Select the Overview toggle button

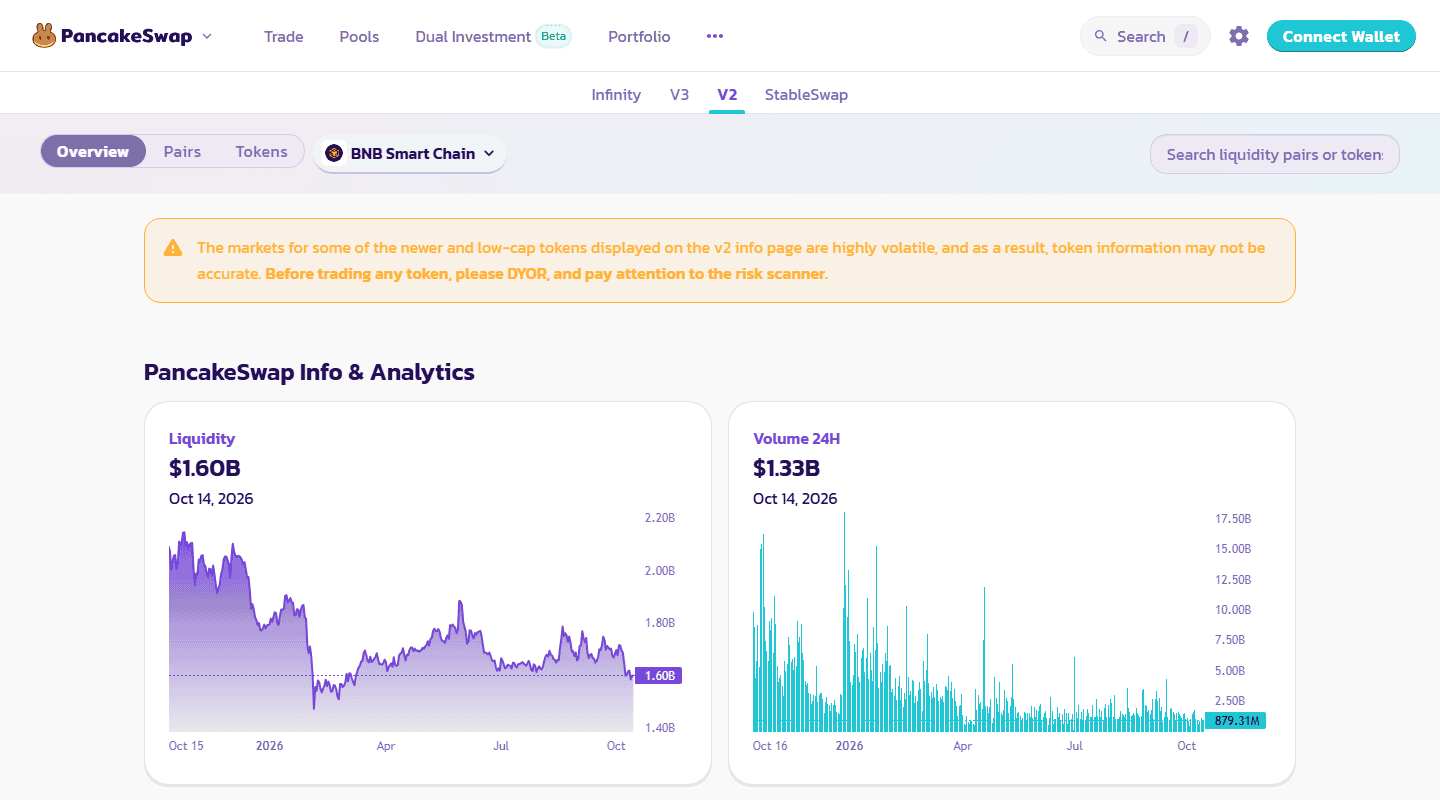[93, 152]
